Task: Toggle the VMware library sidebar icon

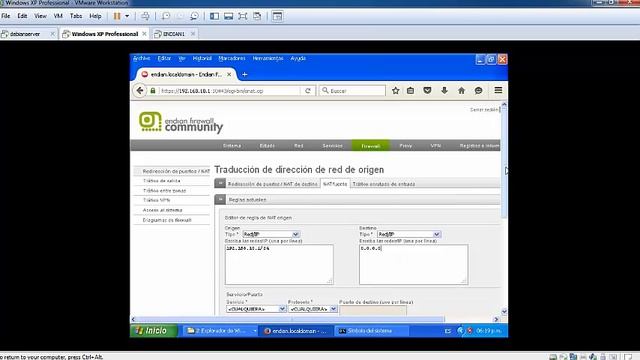Action: (x=214, y=16)
